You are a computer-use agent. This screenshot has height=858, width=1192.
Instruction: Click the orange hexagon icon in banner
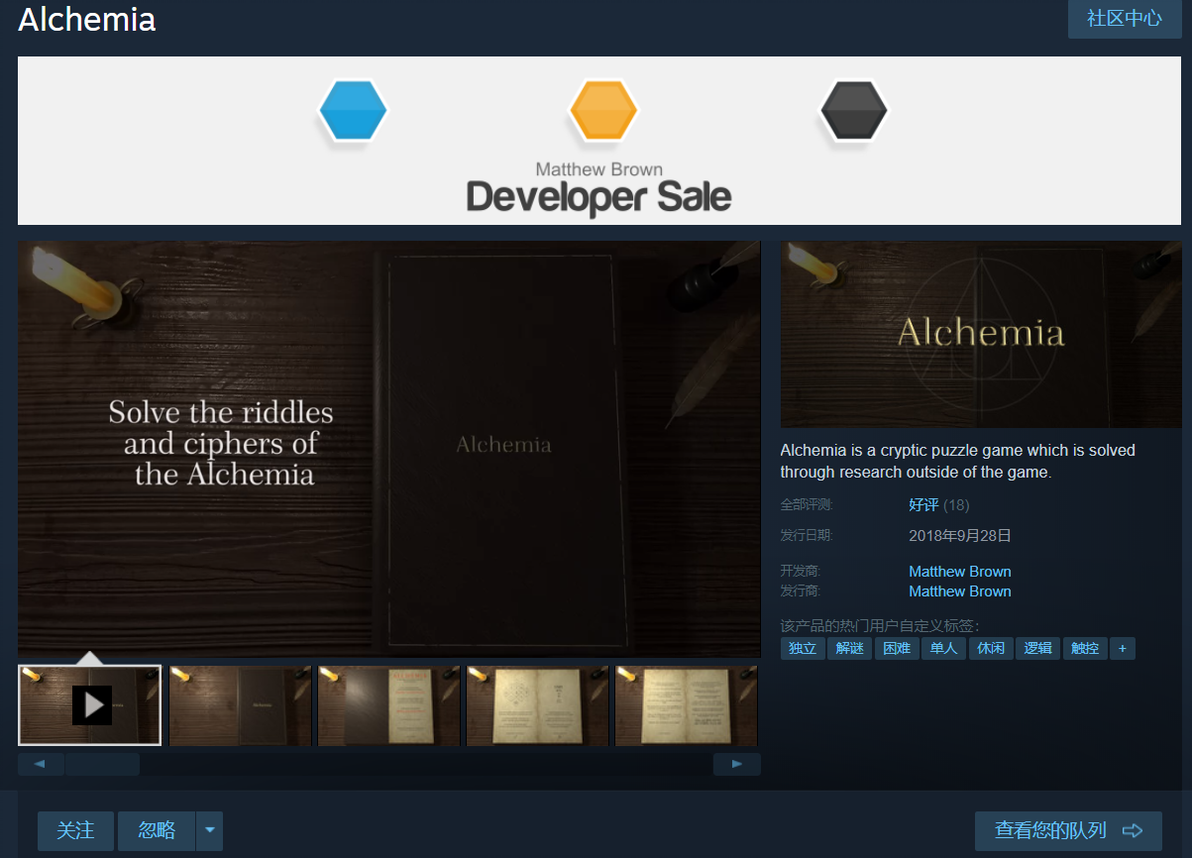point(604,111)
